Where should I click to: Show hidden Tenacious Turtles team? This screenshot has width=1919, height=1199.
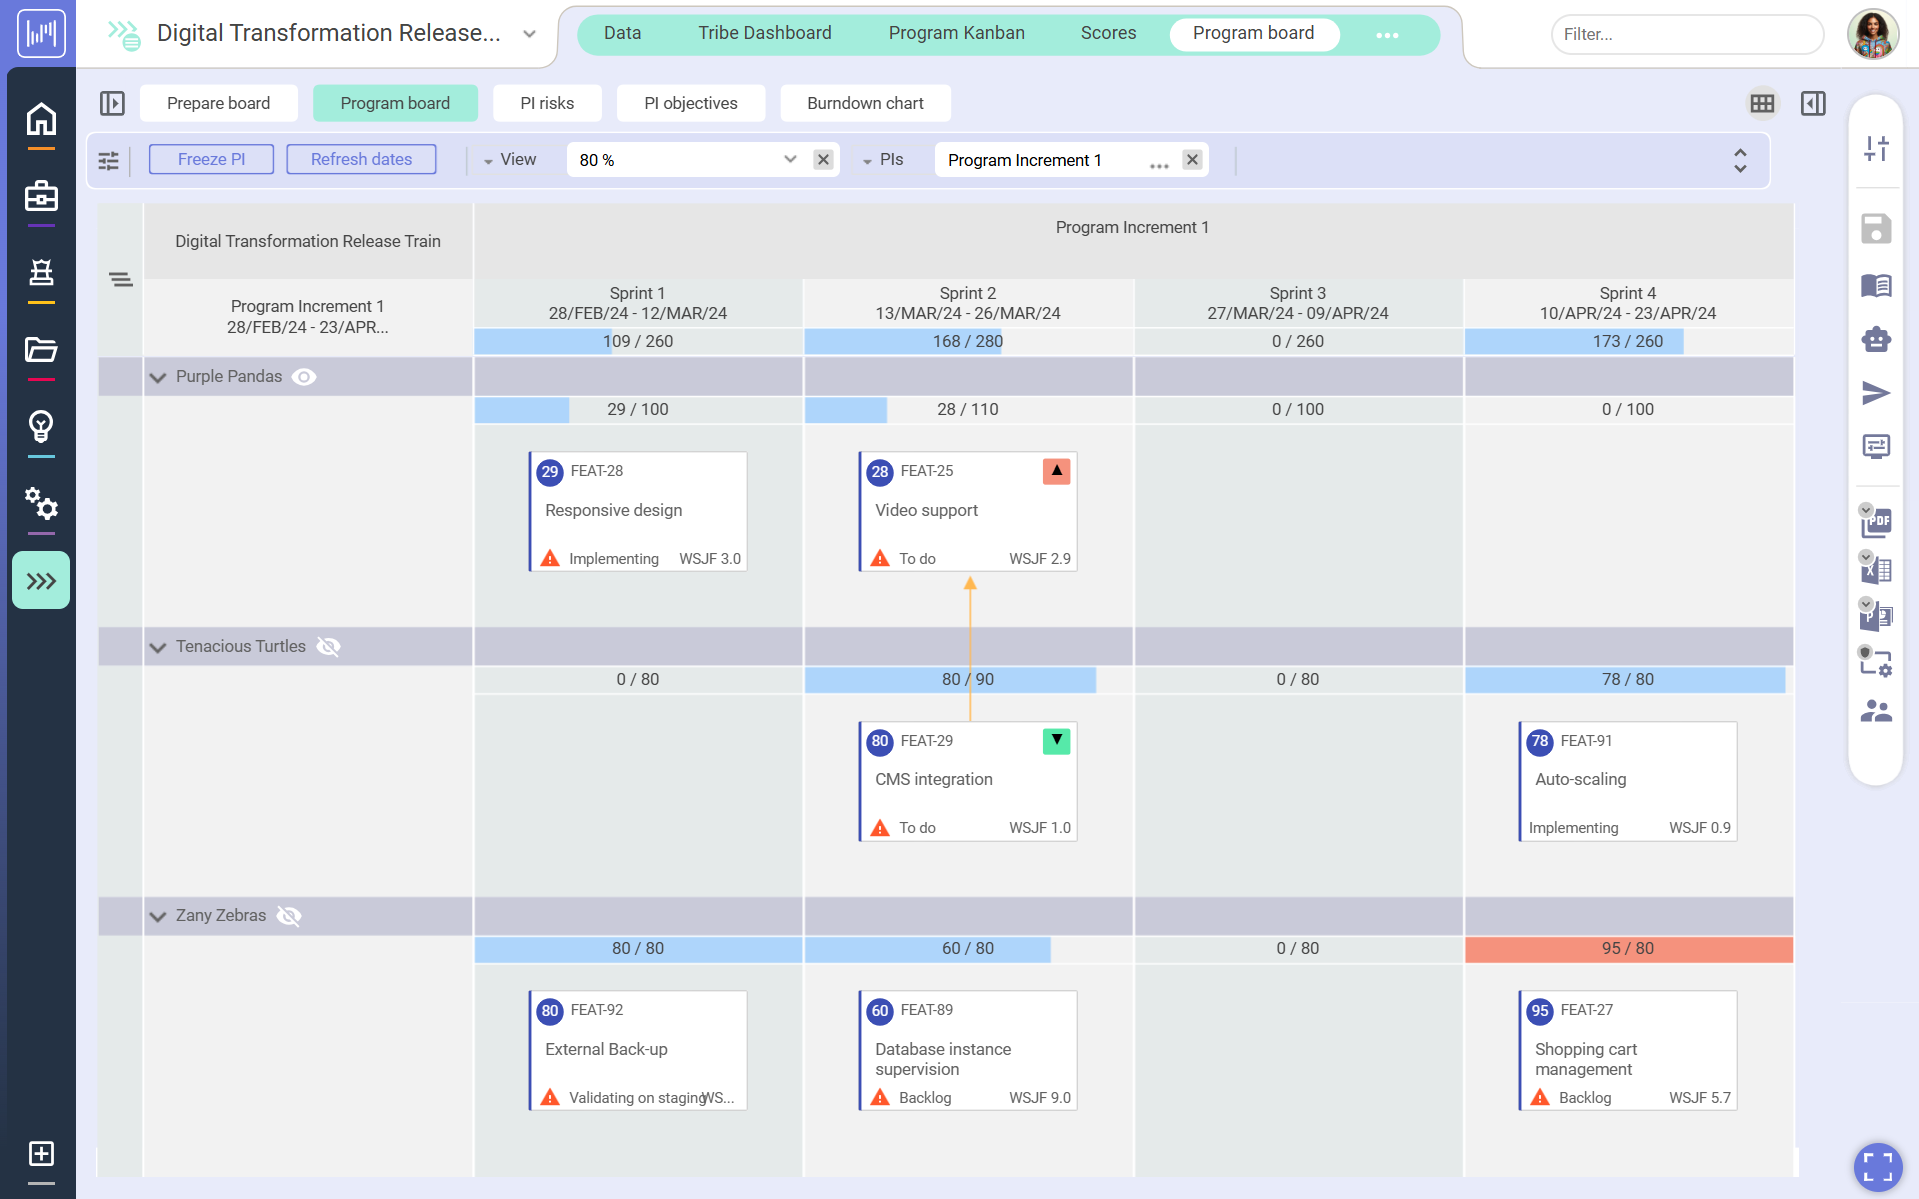point(328,647)
